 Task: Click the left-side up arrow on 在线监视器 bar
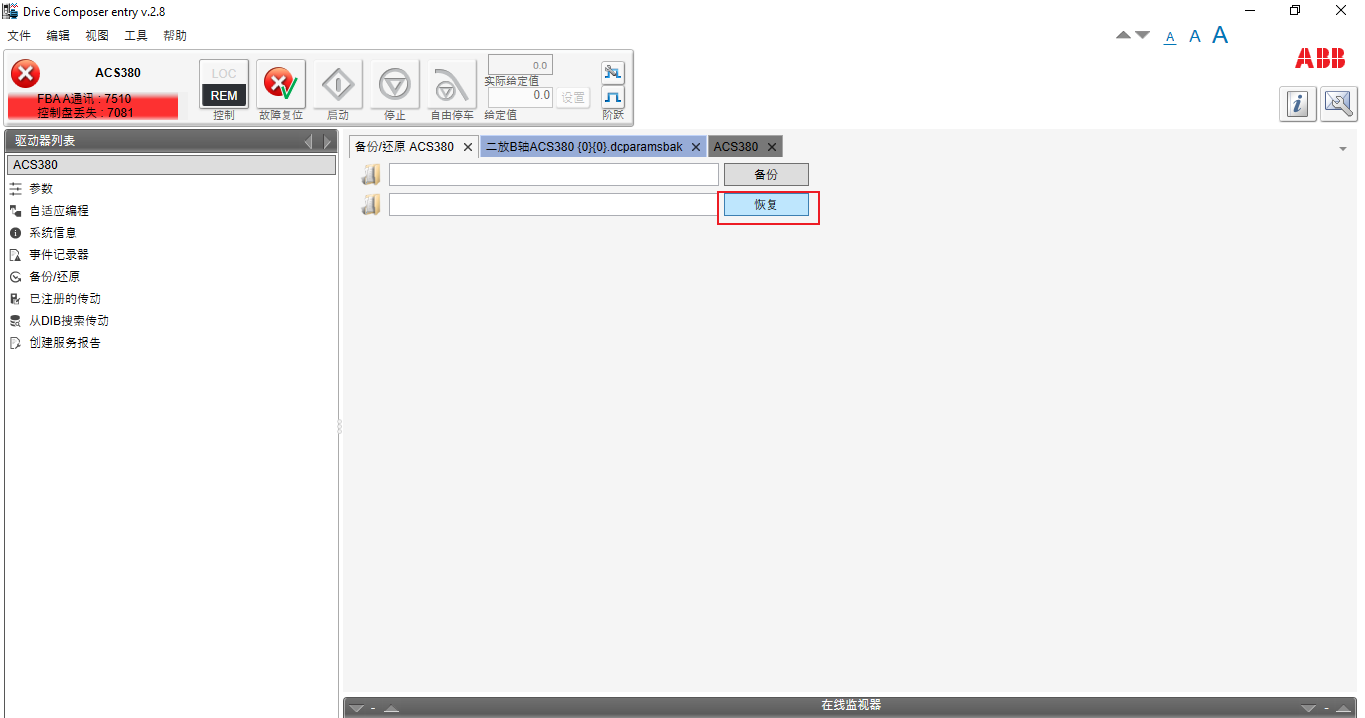click(391, 709)
